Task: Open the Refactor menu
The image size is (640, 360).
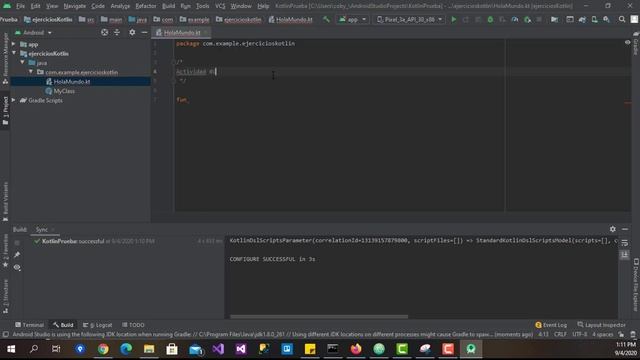Action: (x=146, y=6)
